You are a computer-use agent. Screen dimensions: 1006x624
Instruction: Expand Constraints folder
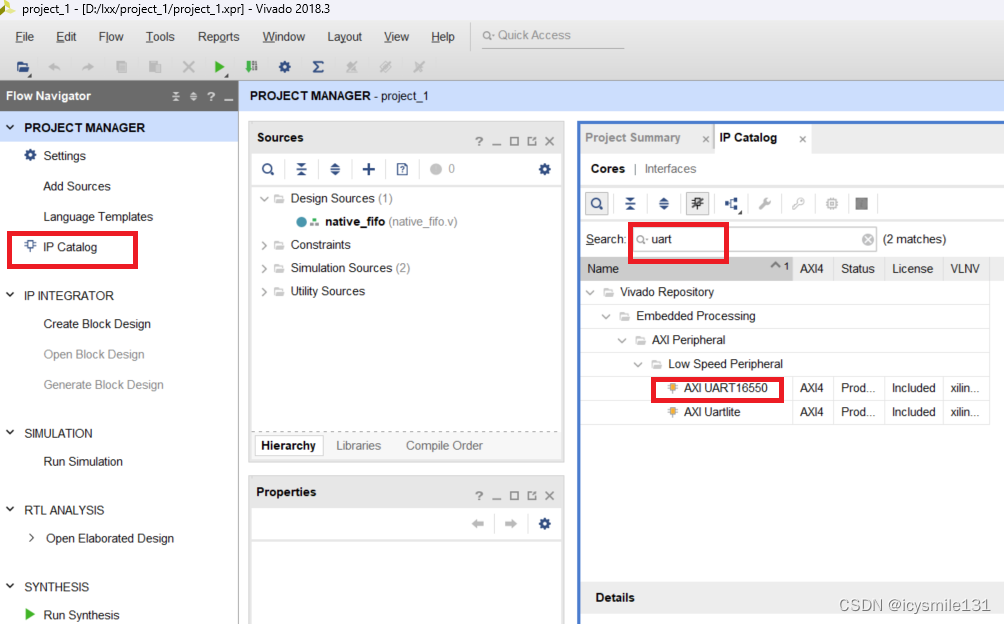[x=264, y=245]
